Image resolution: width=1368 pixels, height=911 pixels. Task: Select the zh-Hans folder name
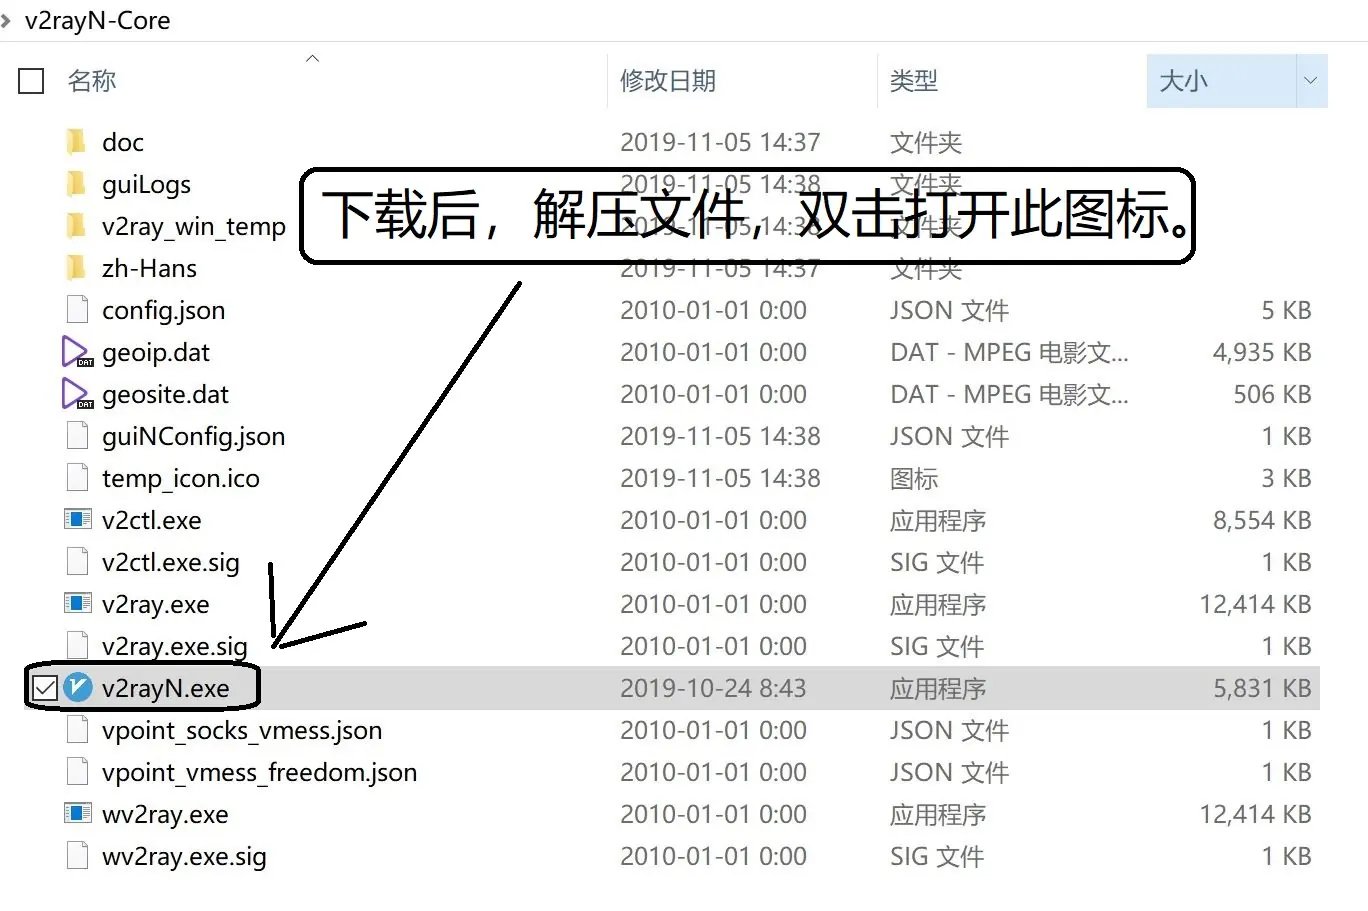click(x=149, y=268)
